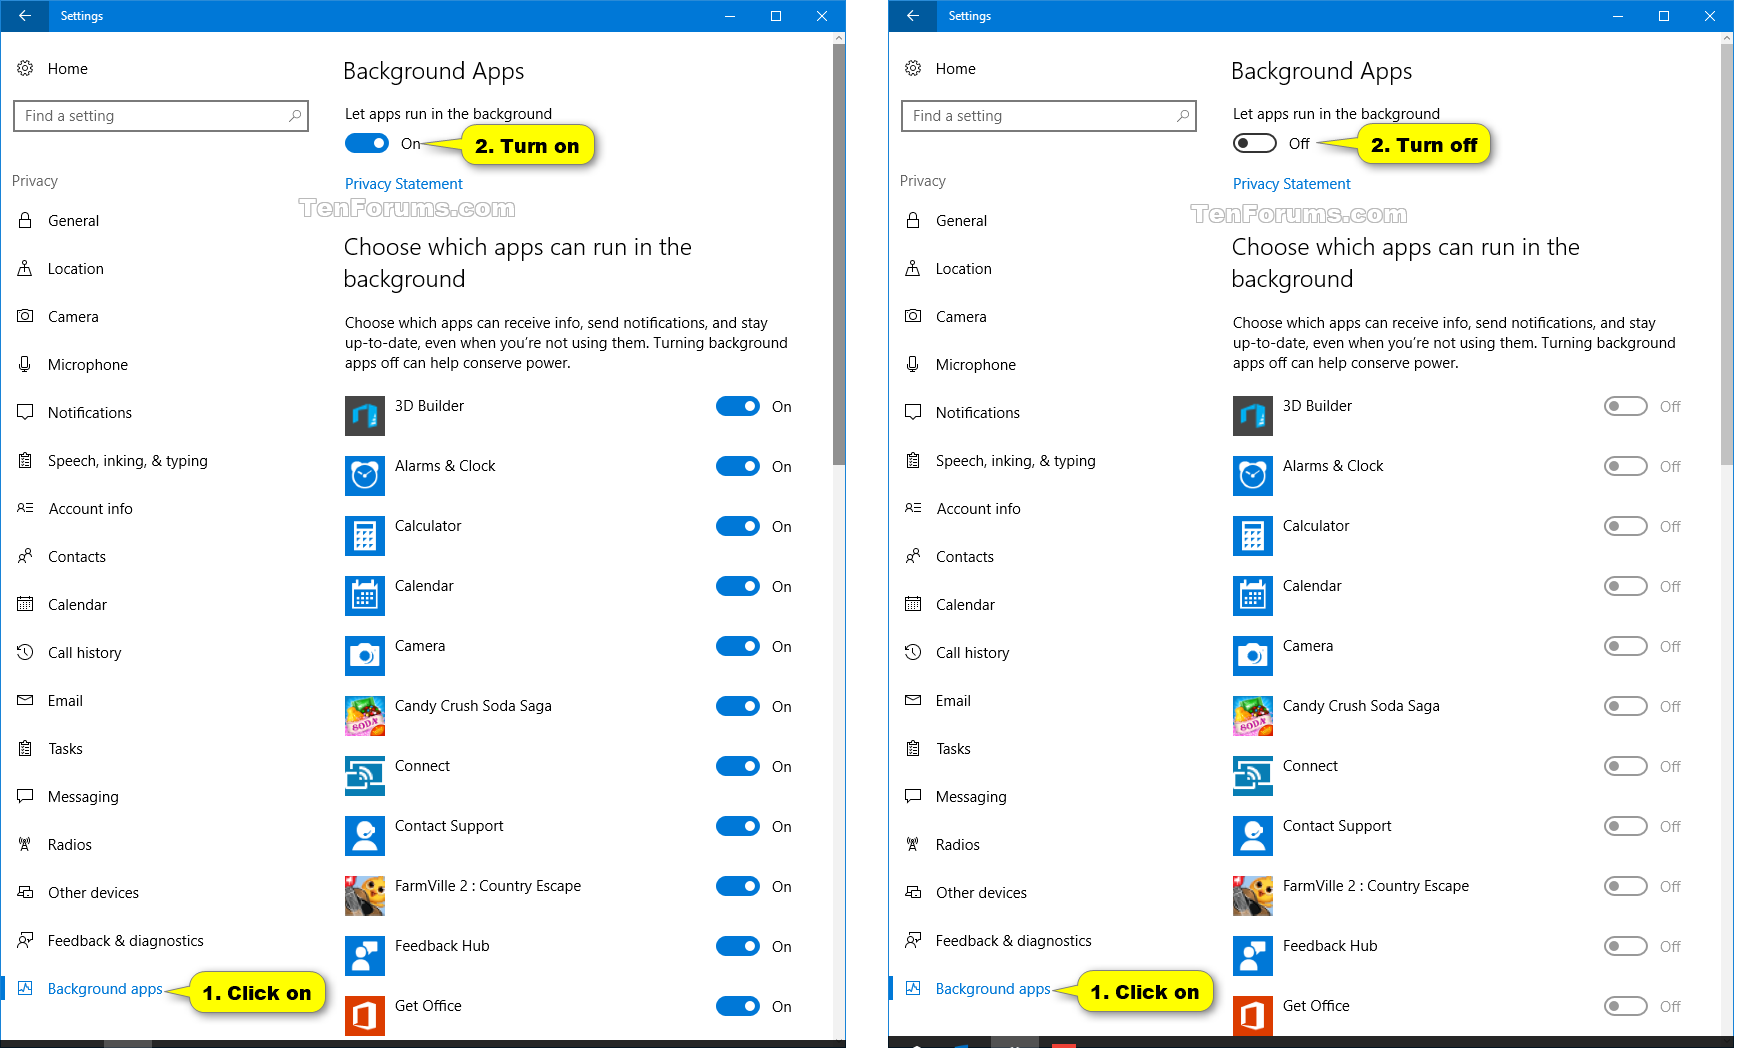Image resolution: width=1742 pixels, height=1052 pixels.
Task: Toggle Contact Support switch in left window
Action: point(738,826)
